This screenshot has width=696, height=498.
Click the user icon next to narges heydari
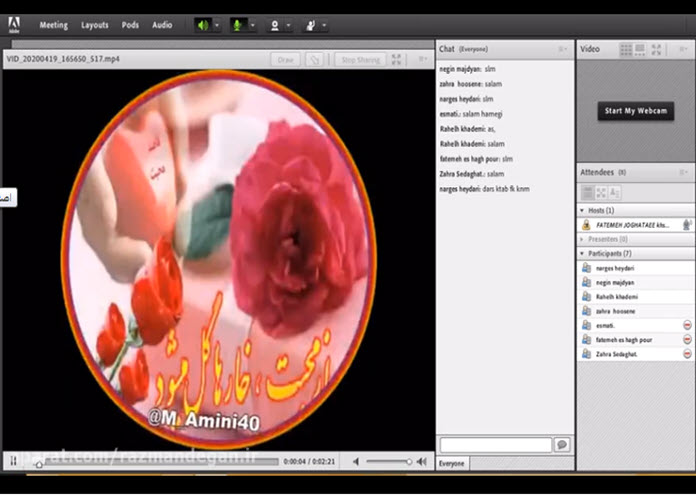pyautogui.click(x=586, y=268)
